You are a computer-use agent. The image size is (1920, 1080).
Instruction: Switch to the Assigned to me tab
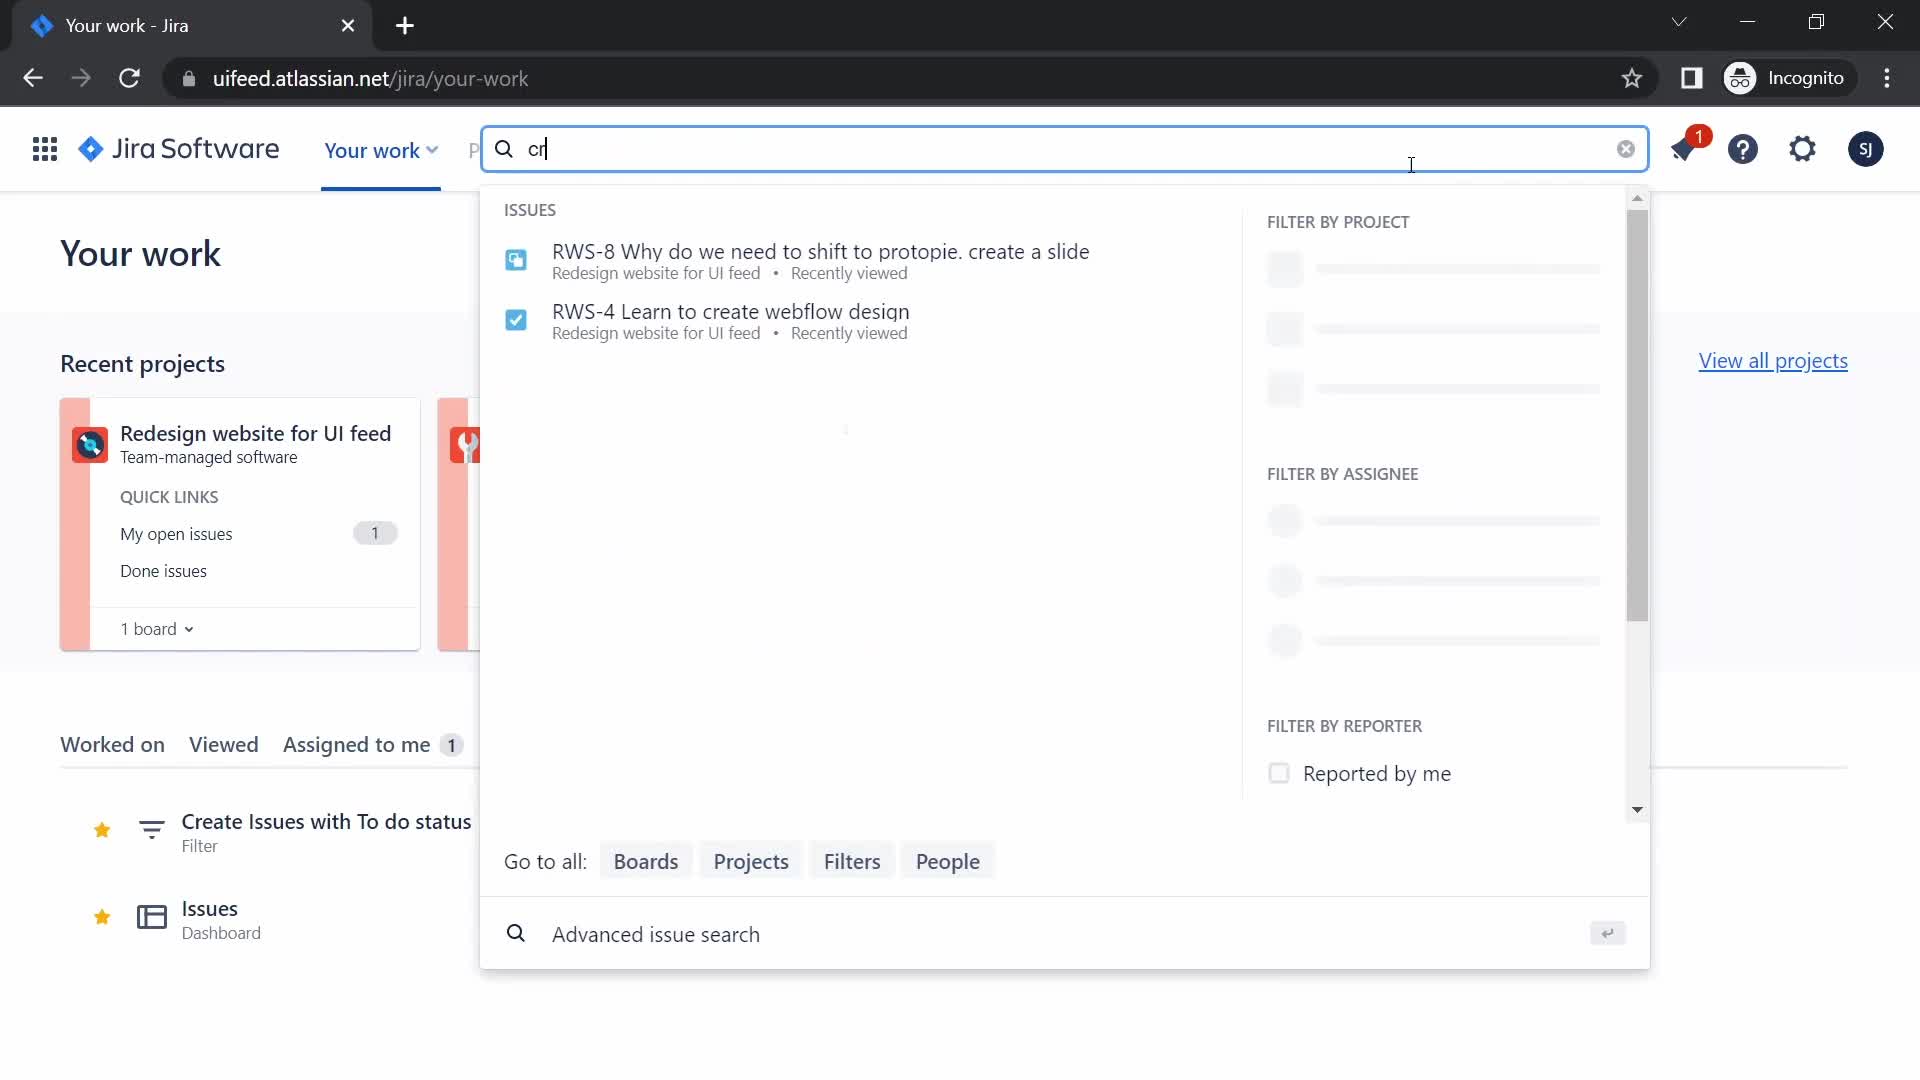[x=357, y=745]
